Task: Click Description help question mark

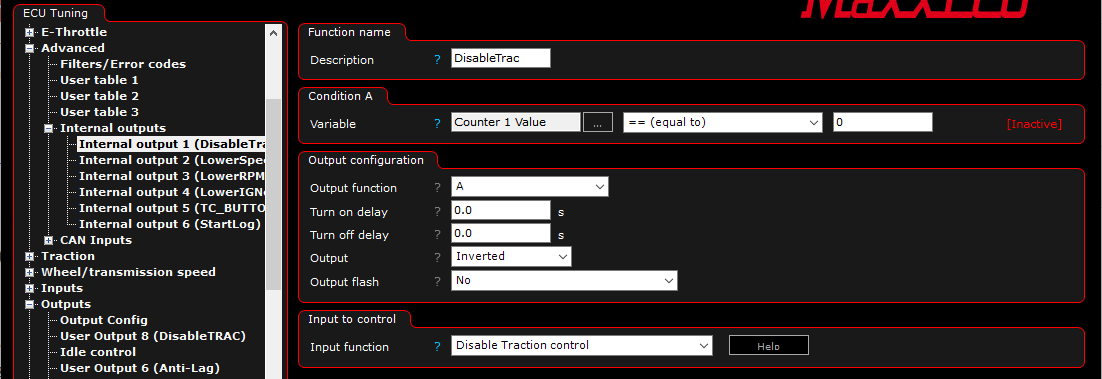Action: pyautogui.click(x=437, y=60)
